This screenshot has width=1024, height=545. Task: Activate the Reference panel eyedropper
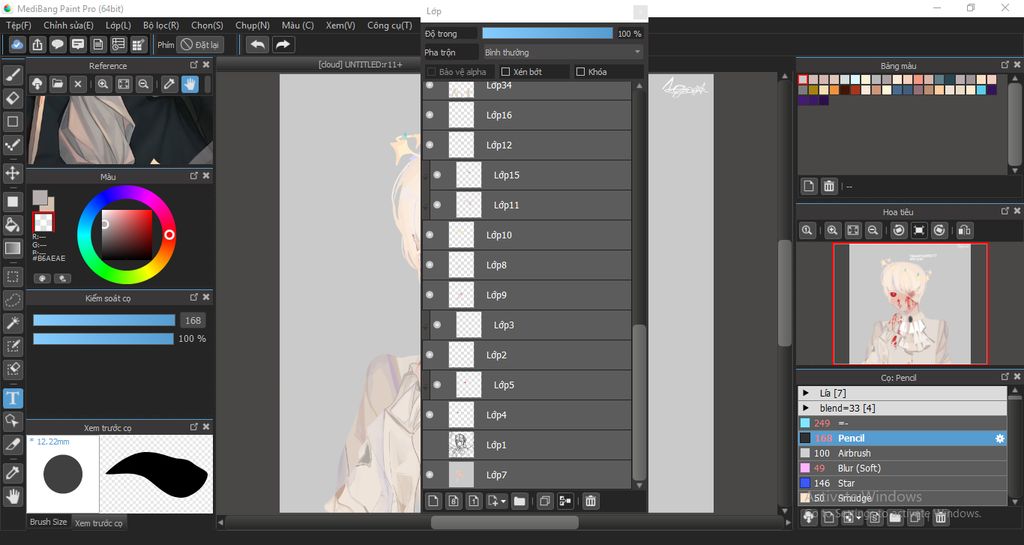click(170, 84)
